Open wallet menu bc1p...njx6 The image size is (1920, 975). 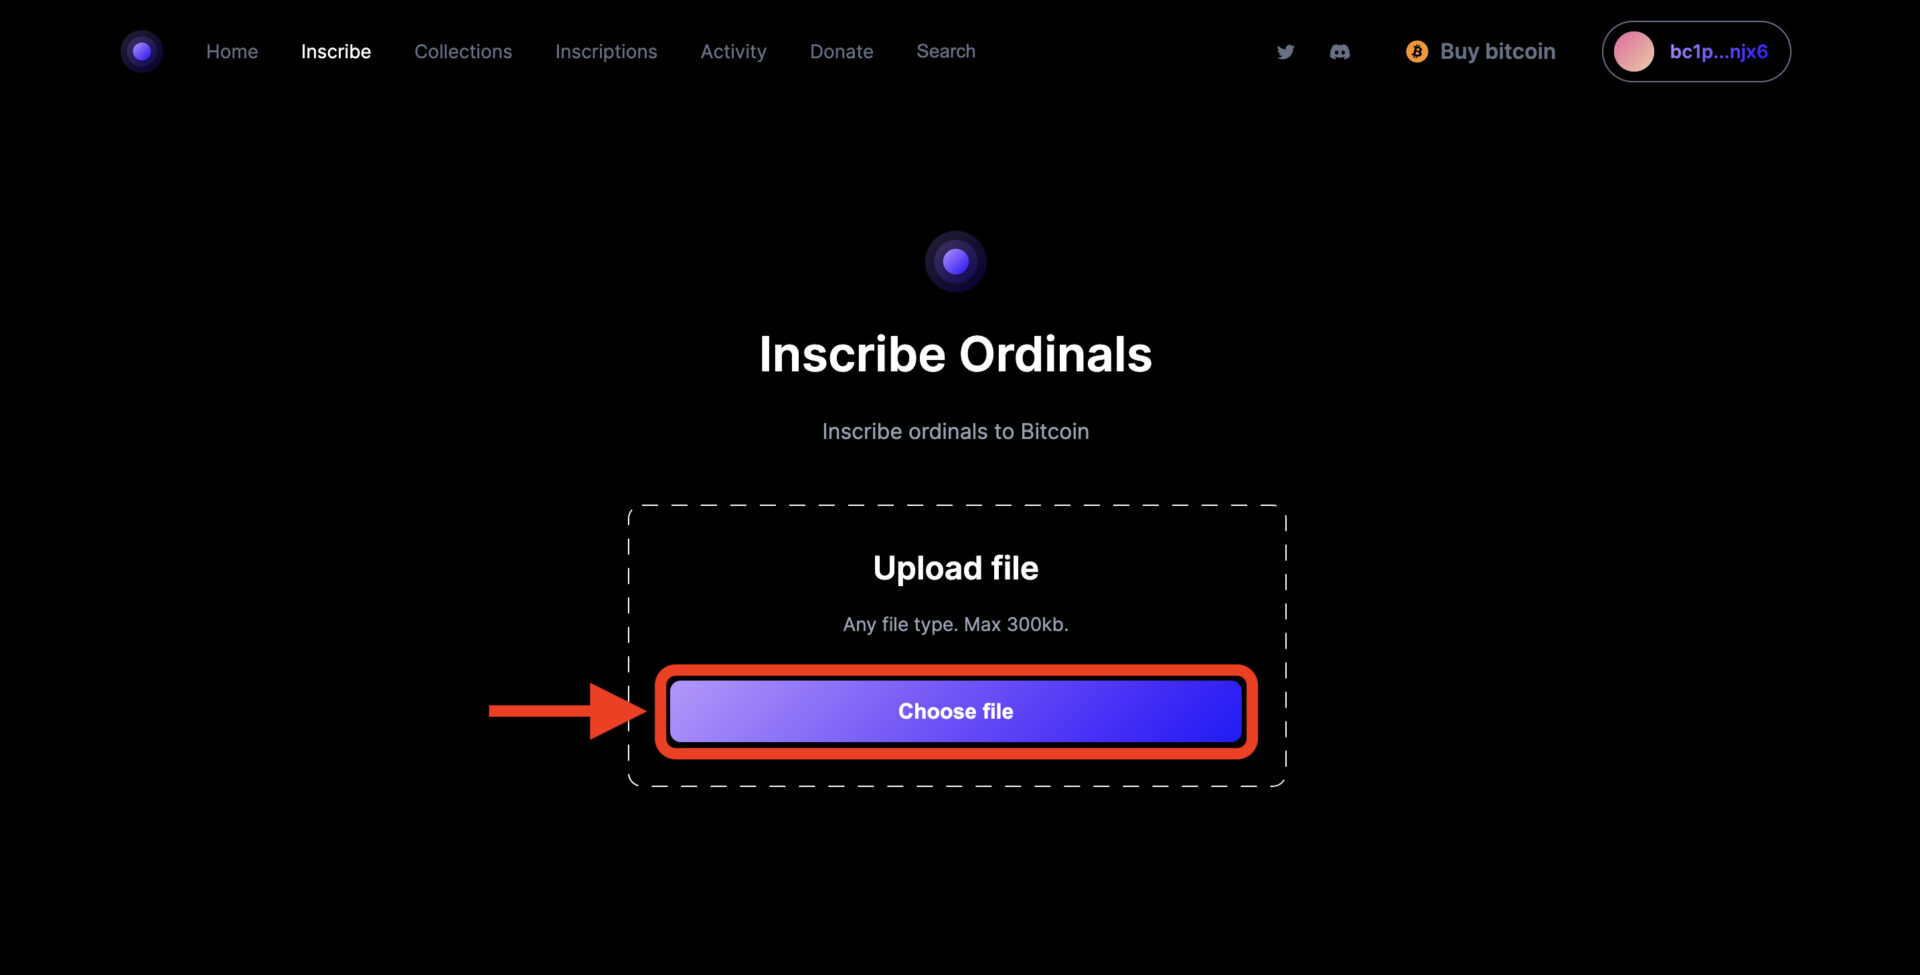[x=1696, y=52]
